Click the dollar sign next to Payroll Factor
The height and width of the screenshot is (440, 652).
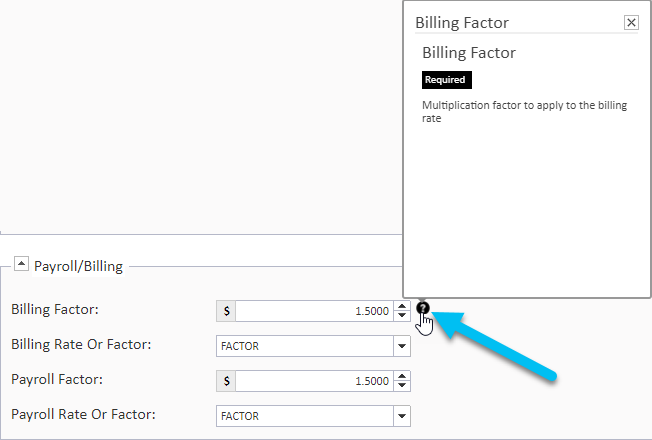point(226,381)
